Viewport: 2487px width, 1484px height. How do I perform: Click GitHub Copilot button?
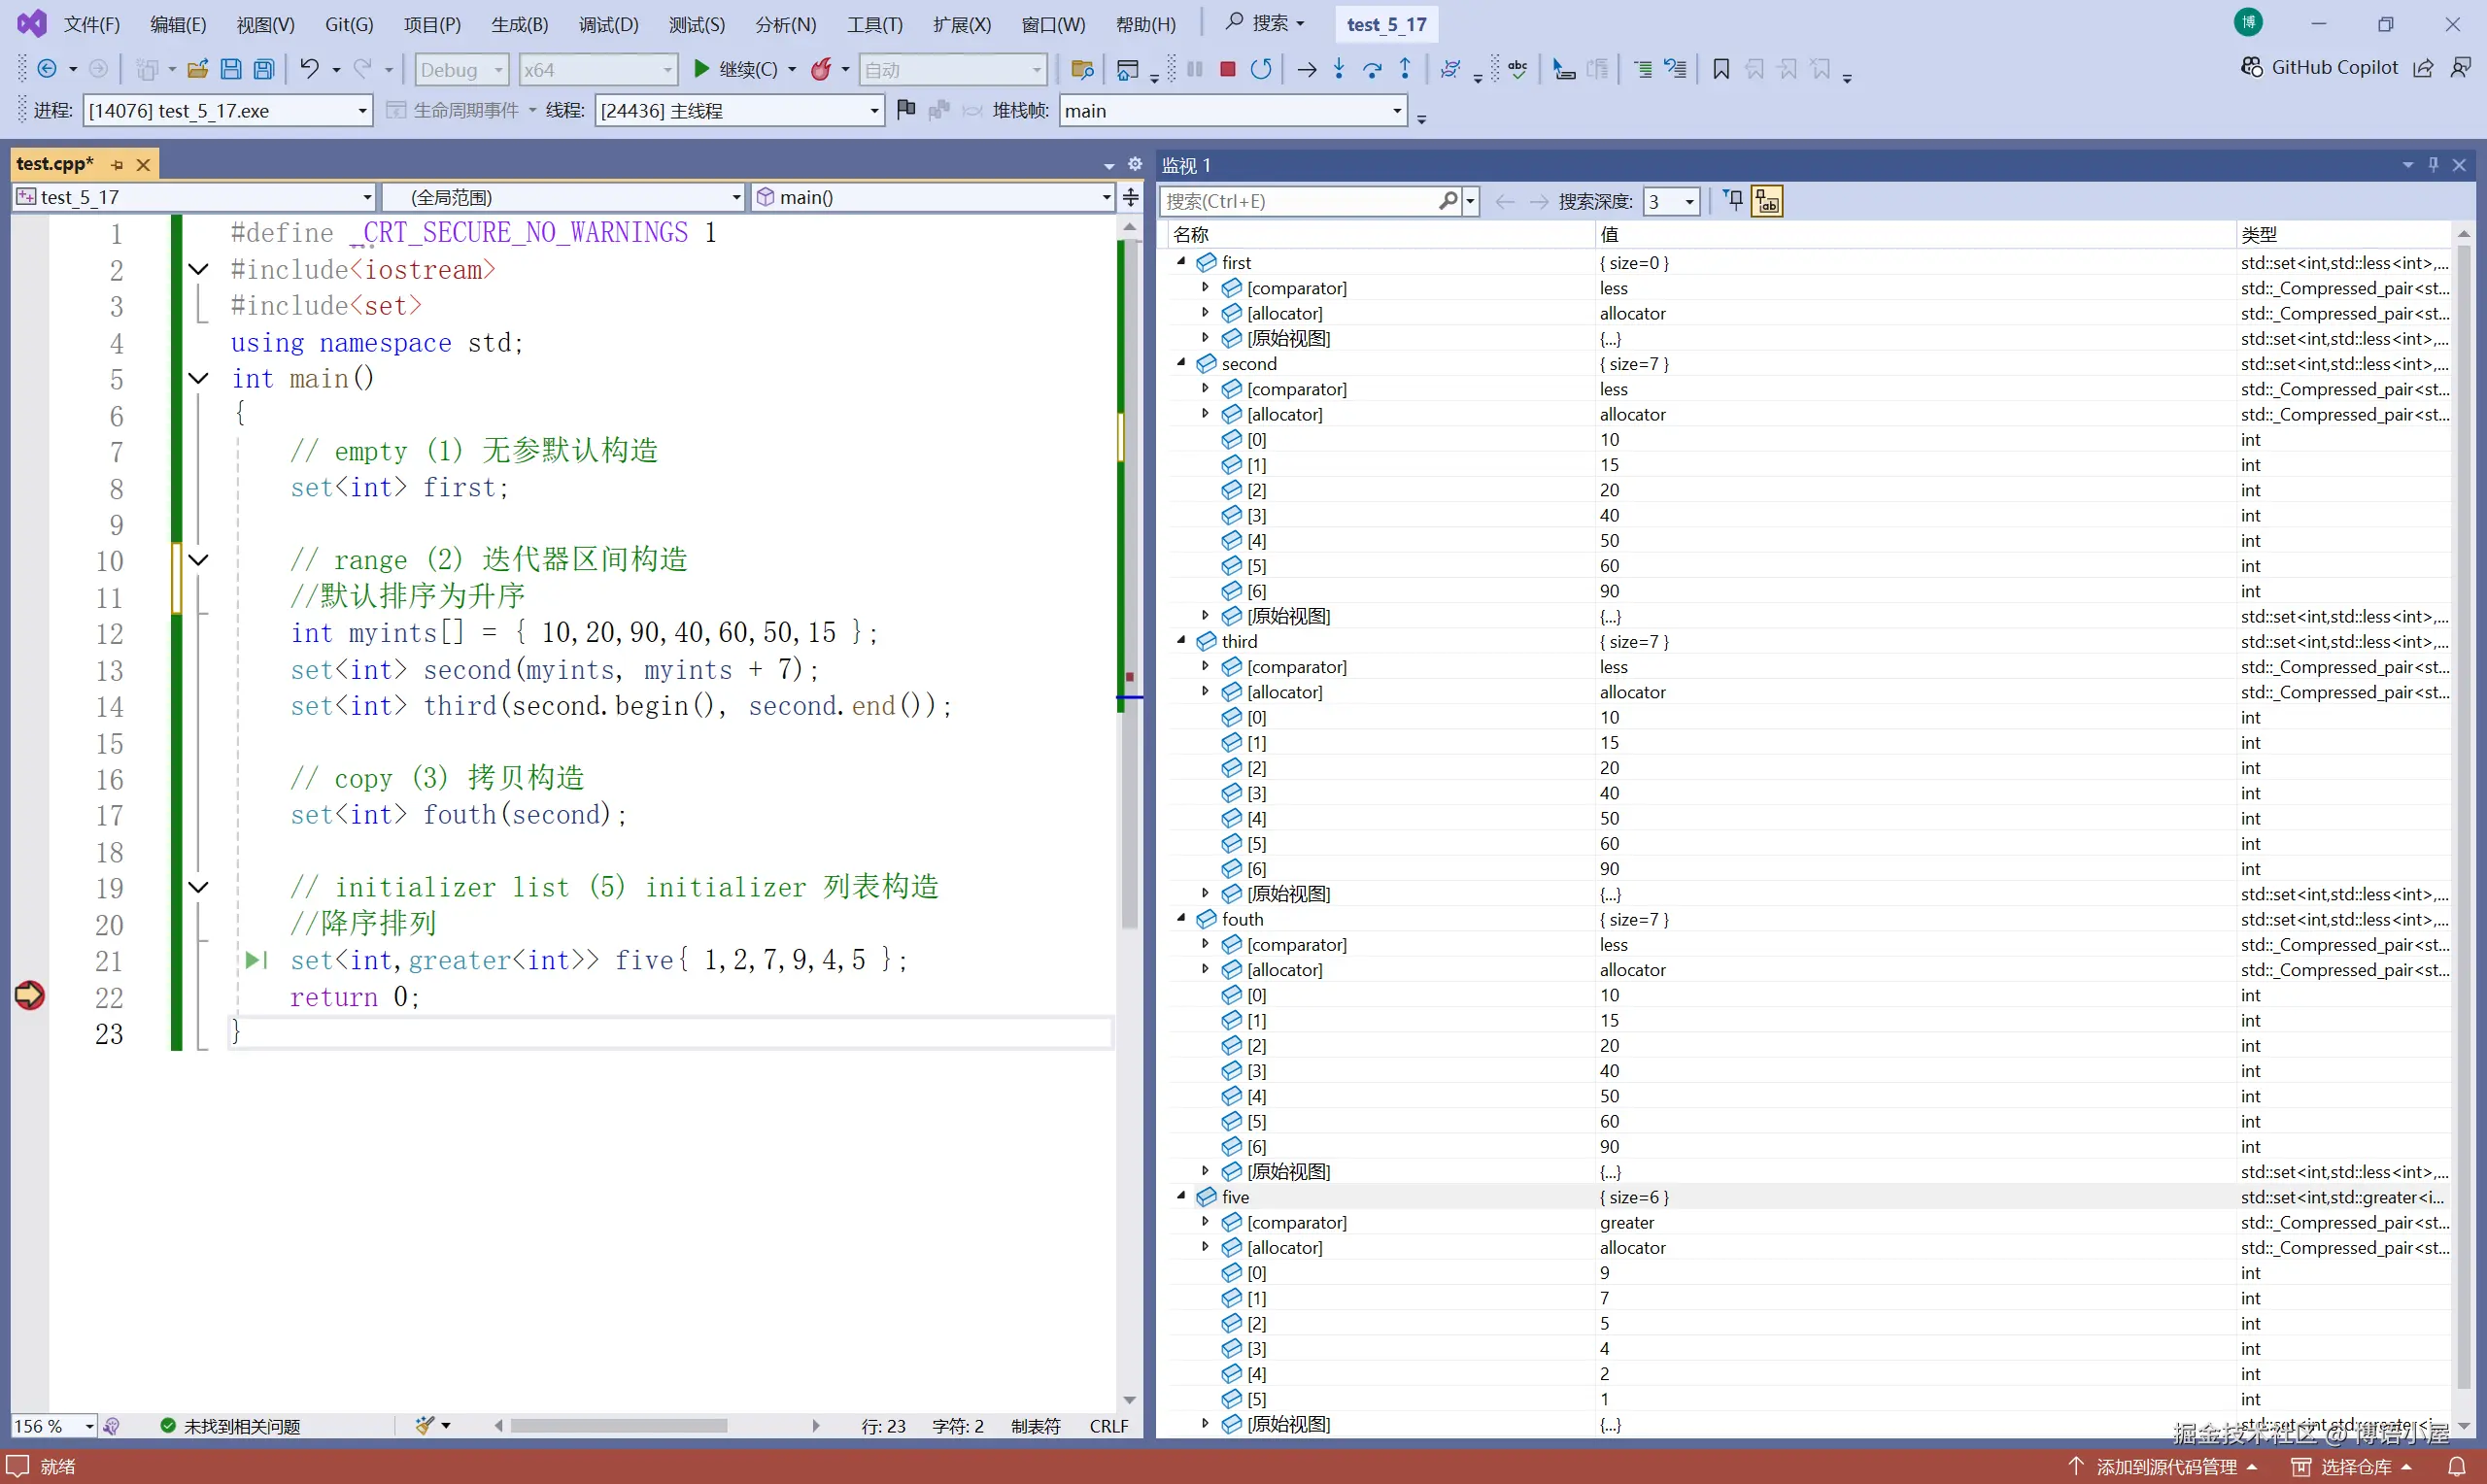(x=2319, y=67)
